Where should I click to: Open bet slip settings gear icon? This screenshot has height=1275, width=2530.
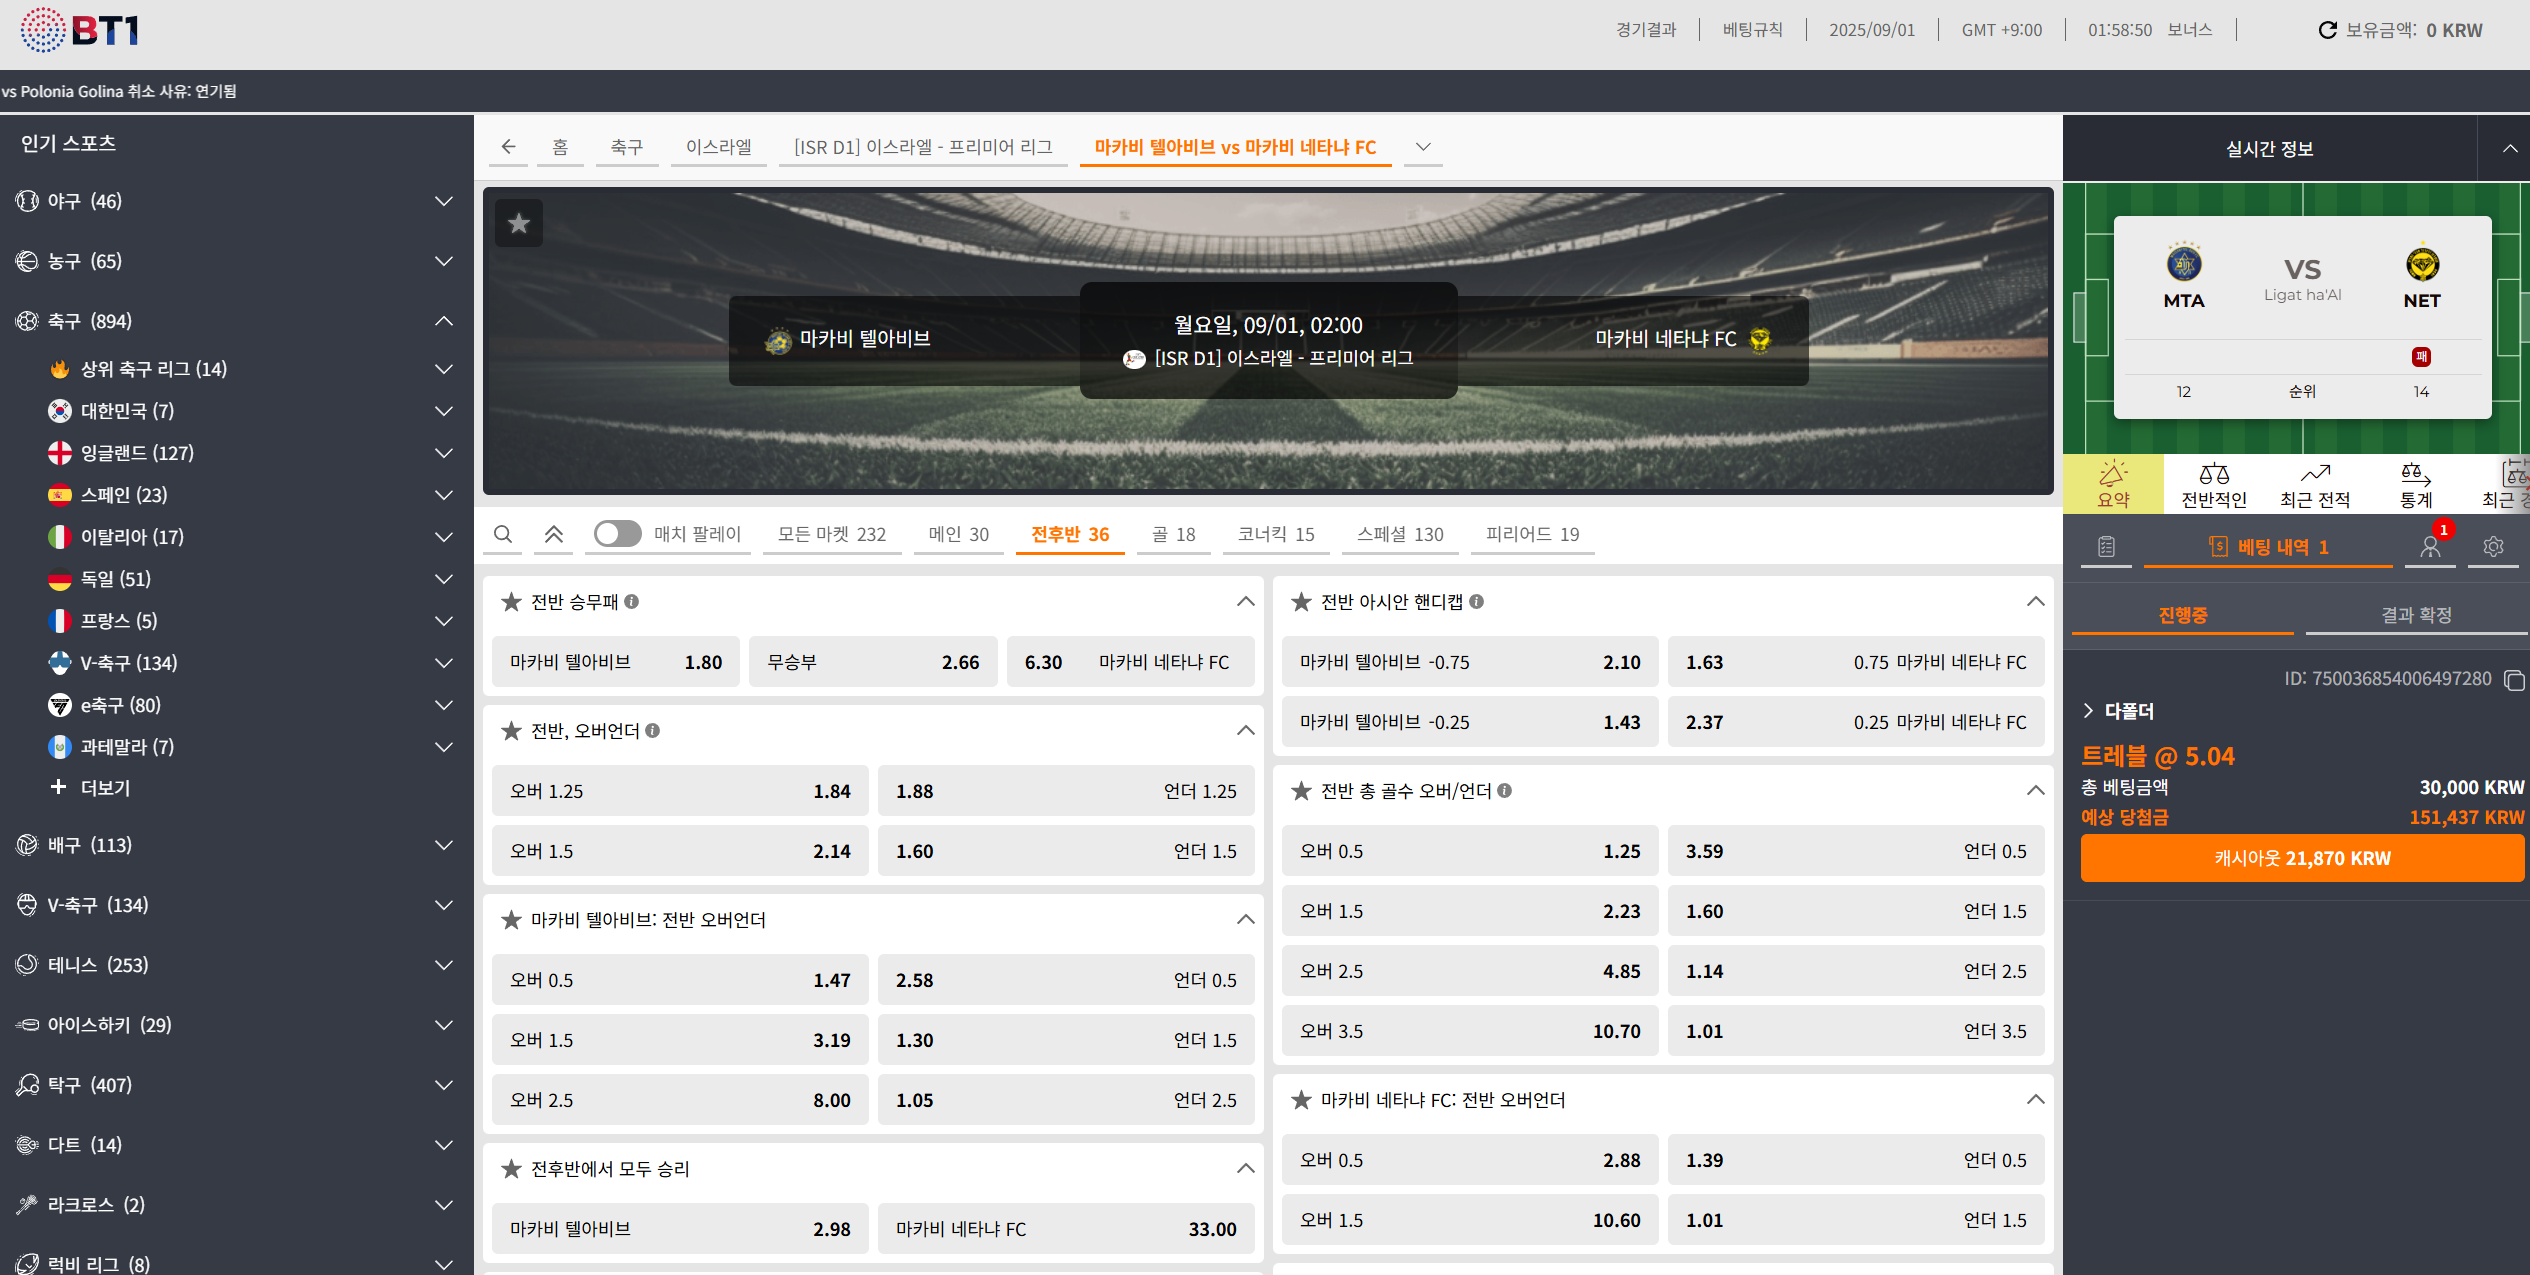2493,546
